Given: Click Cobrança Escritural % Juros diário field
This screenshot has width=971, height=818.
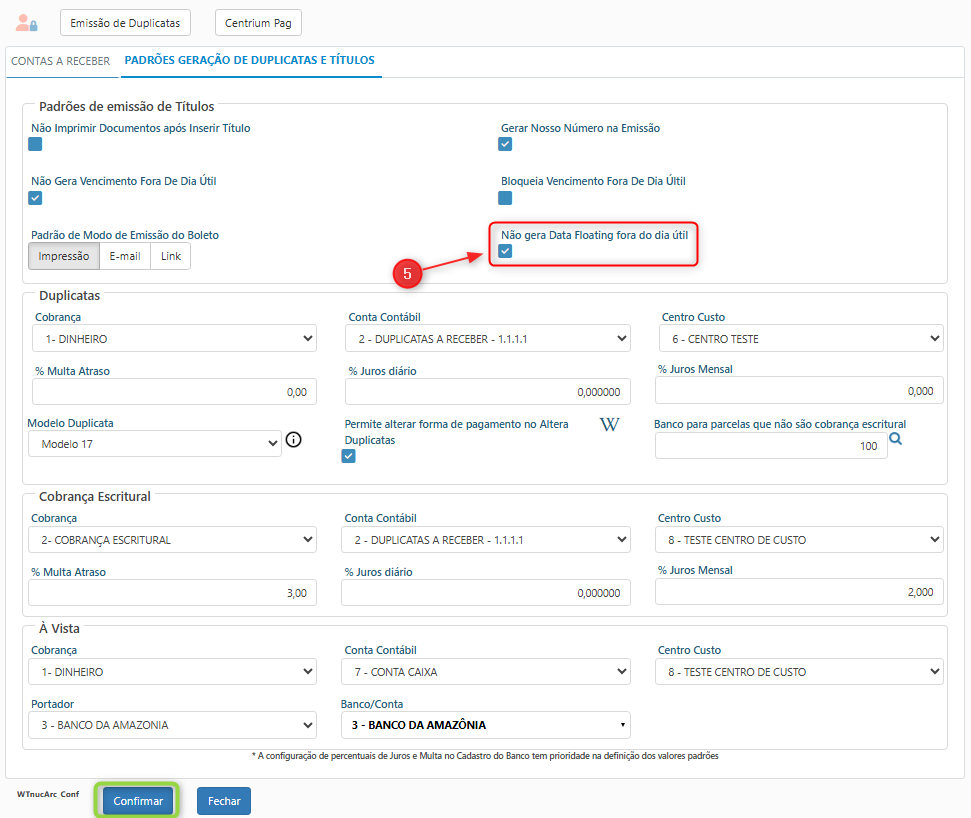Looking at the screenshot, I should [x=486, y=593].
